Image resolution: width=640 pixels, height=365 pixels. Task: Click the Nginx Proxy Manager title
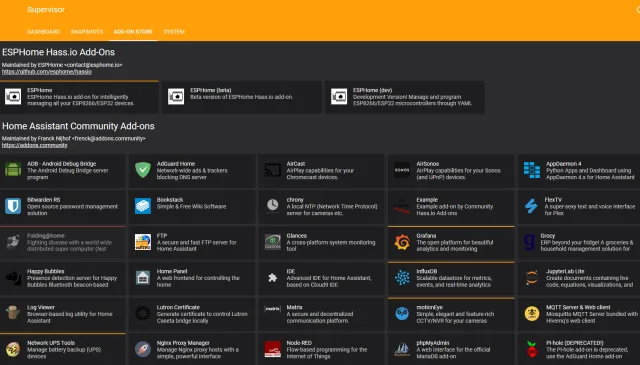click(183, 343)
